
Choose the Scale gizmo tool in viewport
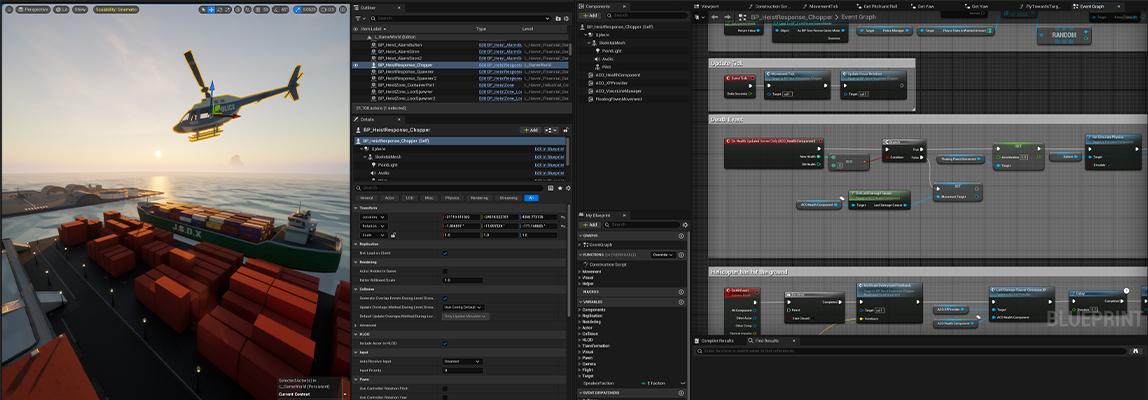pos(228,10)
